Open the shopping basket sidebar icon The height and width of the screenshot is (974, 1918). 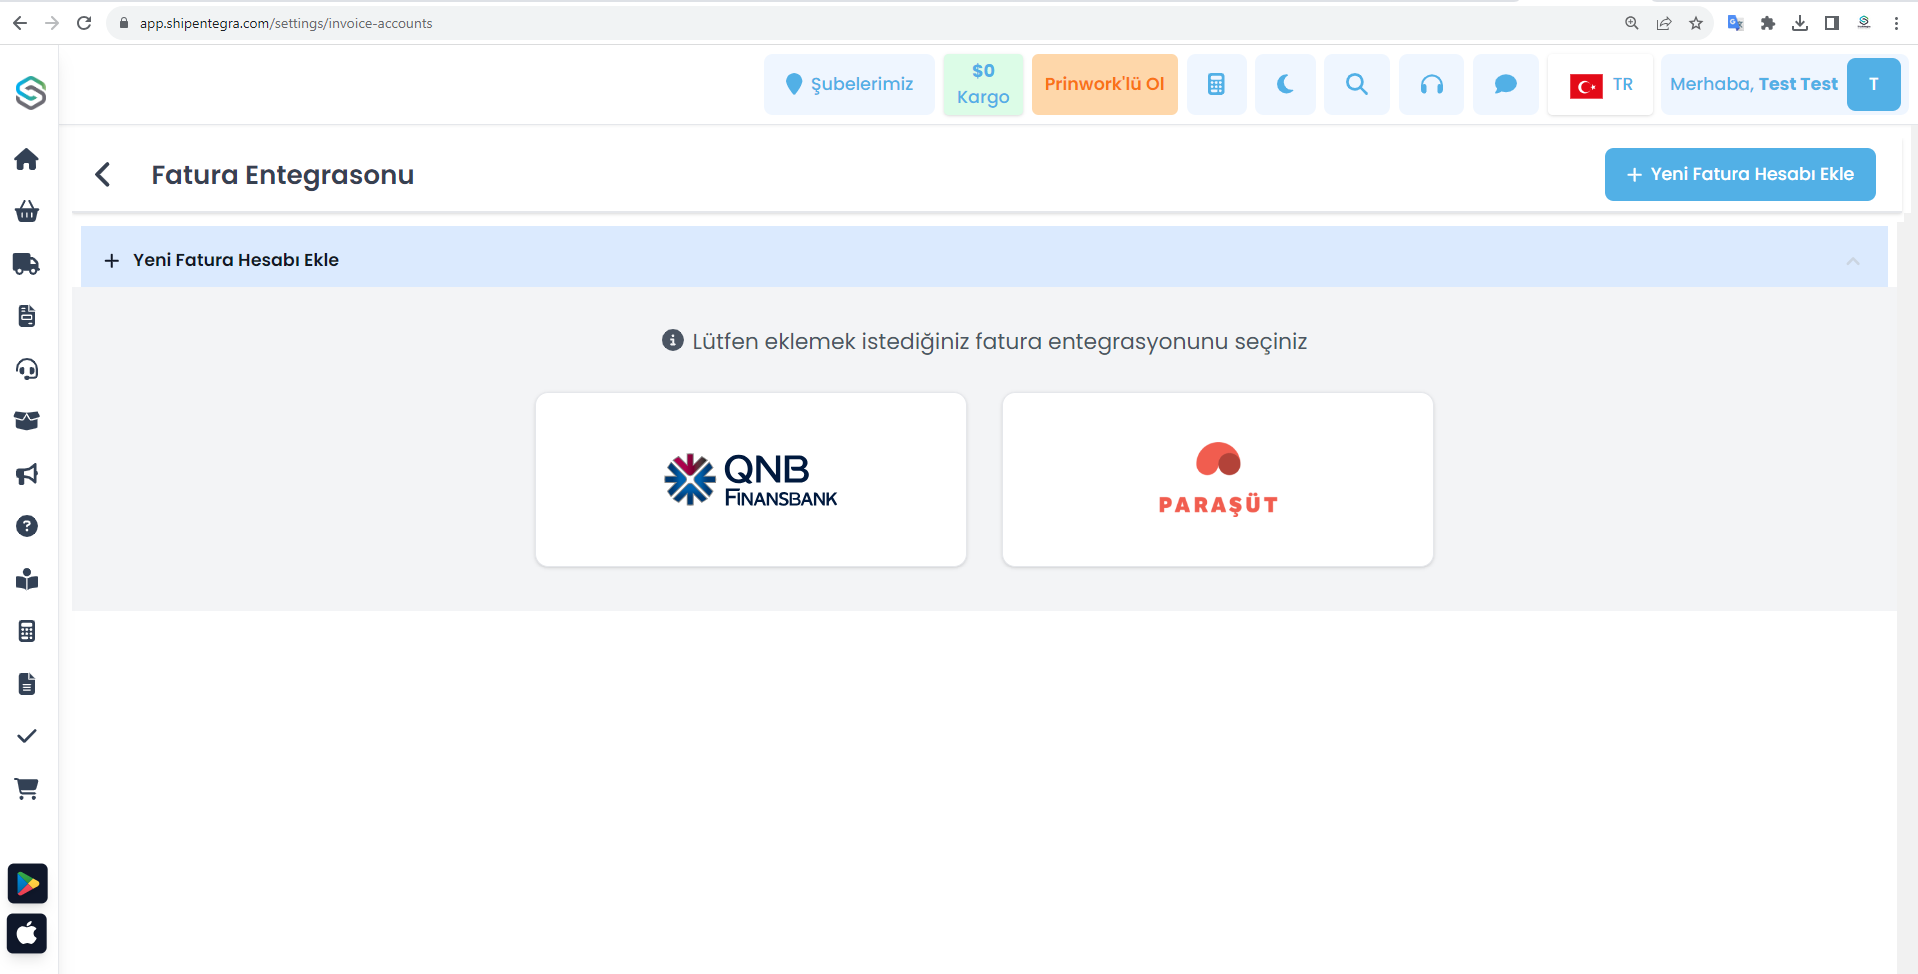(x=27, y=211)
